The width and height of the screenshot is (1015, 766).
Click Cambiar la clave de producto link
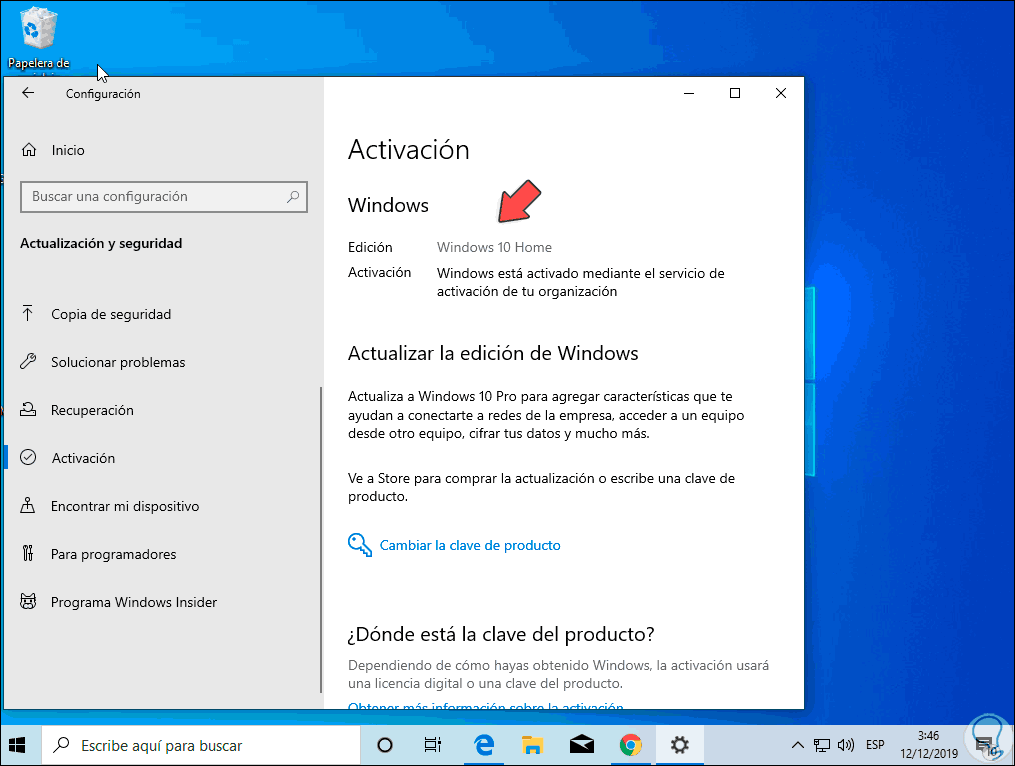pyautogui.click(x=470, y=545)
